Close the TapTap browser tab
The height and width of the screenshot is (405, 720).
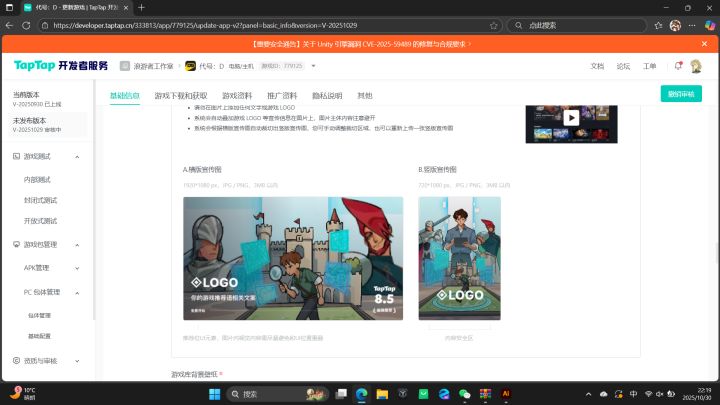click(126, 8)
